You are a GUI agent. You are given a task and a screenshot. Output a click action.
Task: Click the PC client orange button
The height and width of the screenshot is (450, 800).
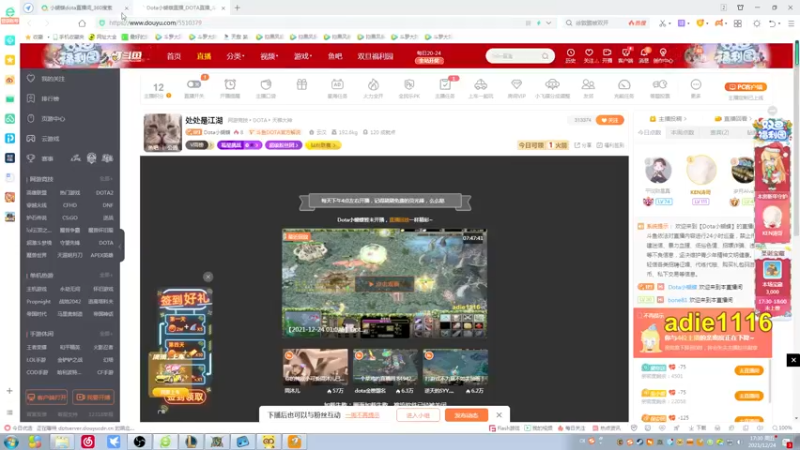pyautogui.click(x=746, y=87)
